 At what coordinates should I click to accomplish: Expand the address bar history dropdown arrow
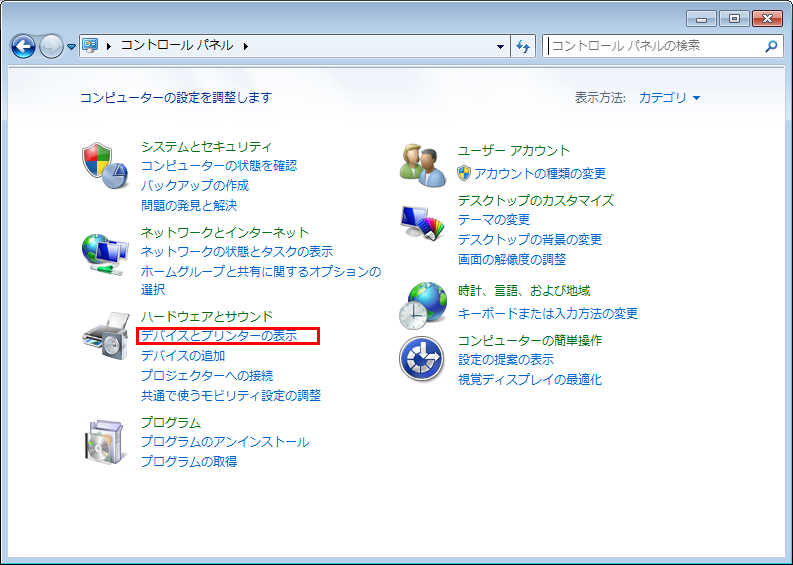coord(501,46)
